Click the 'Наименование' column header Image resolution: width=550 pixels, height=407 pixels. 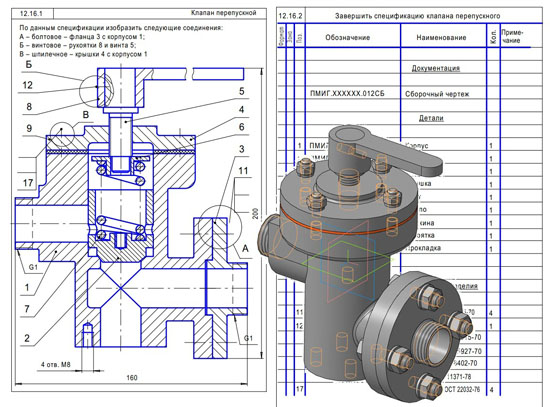(x=441, y=38)
